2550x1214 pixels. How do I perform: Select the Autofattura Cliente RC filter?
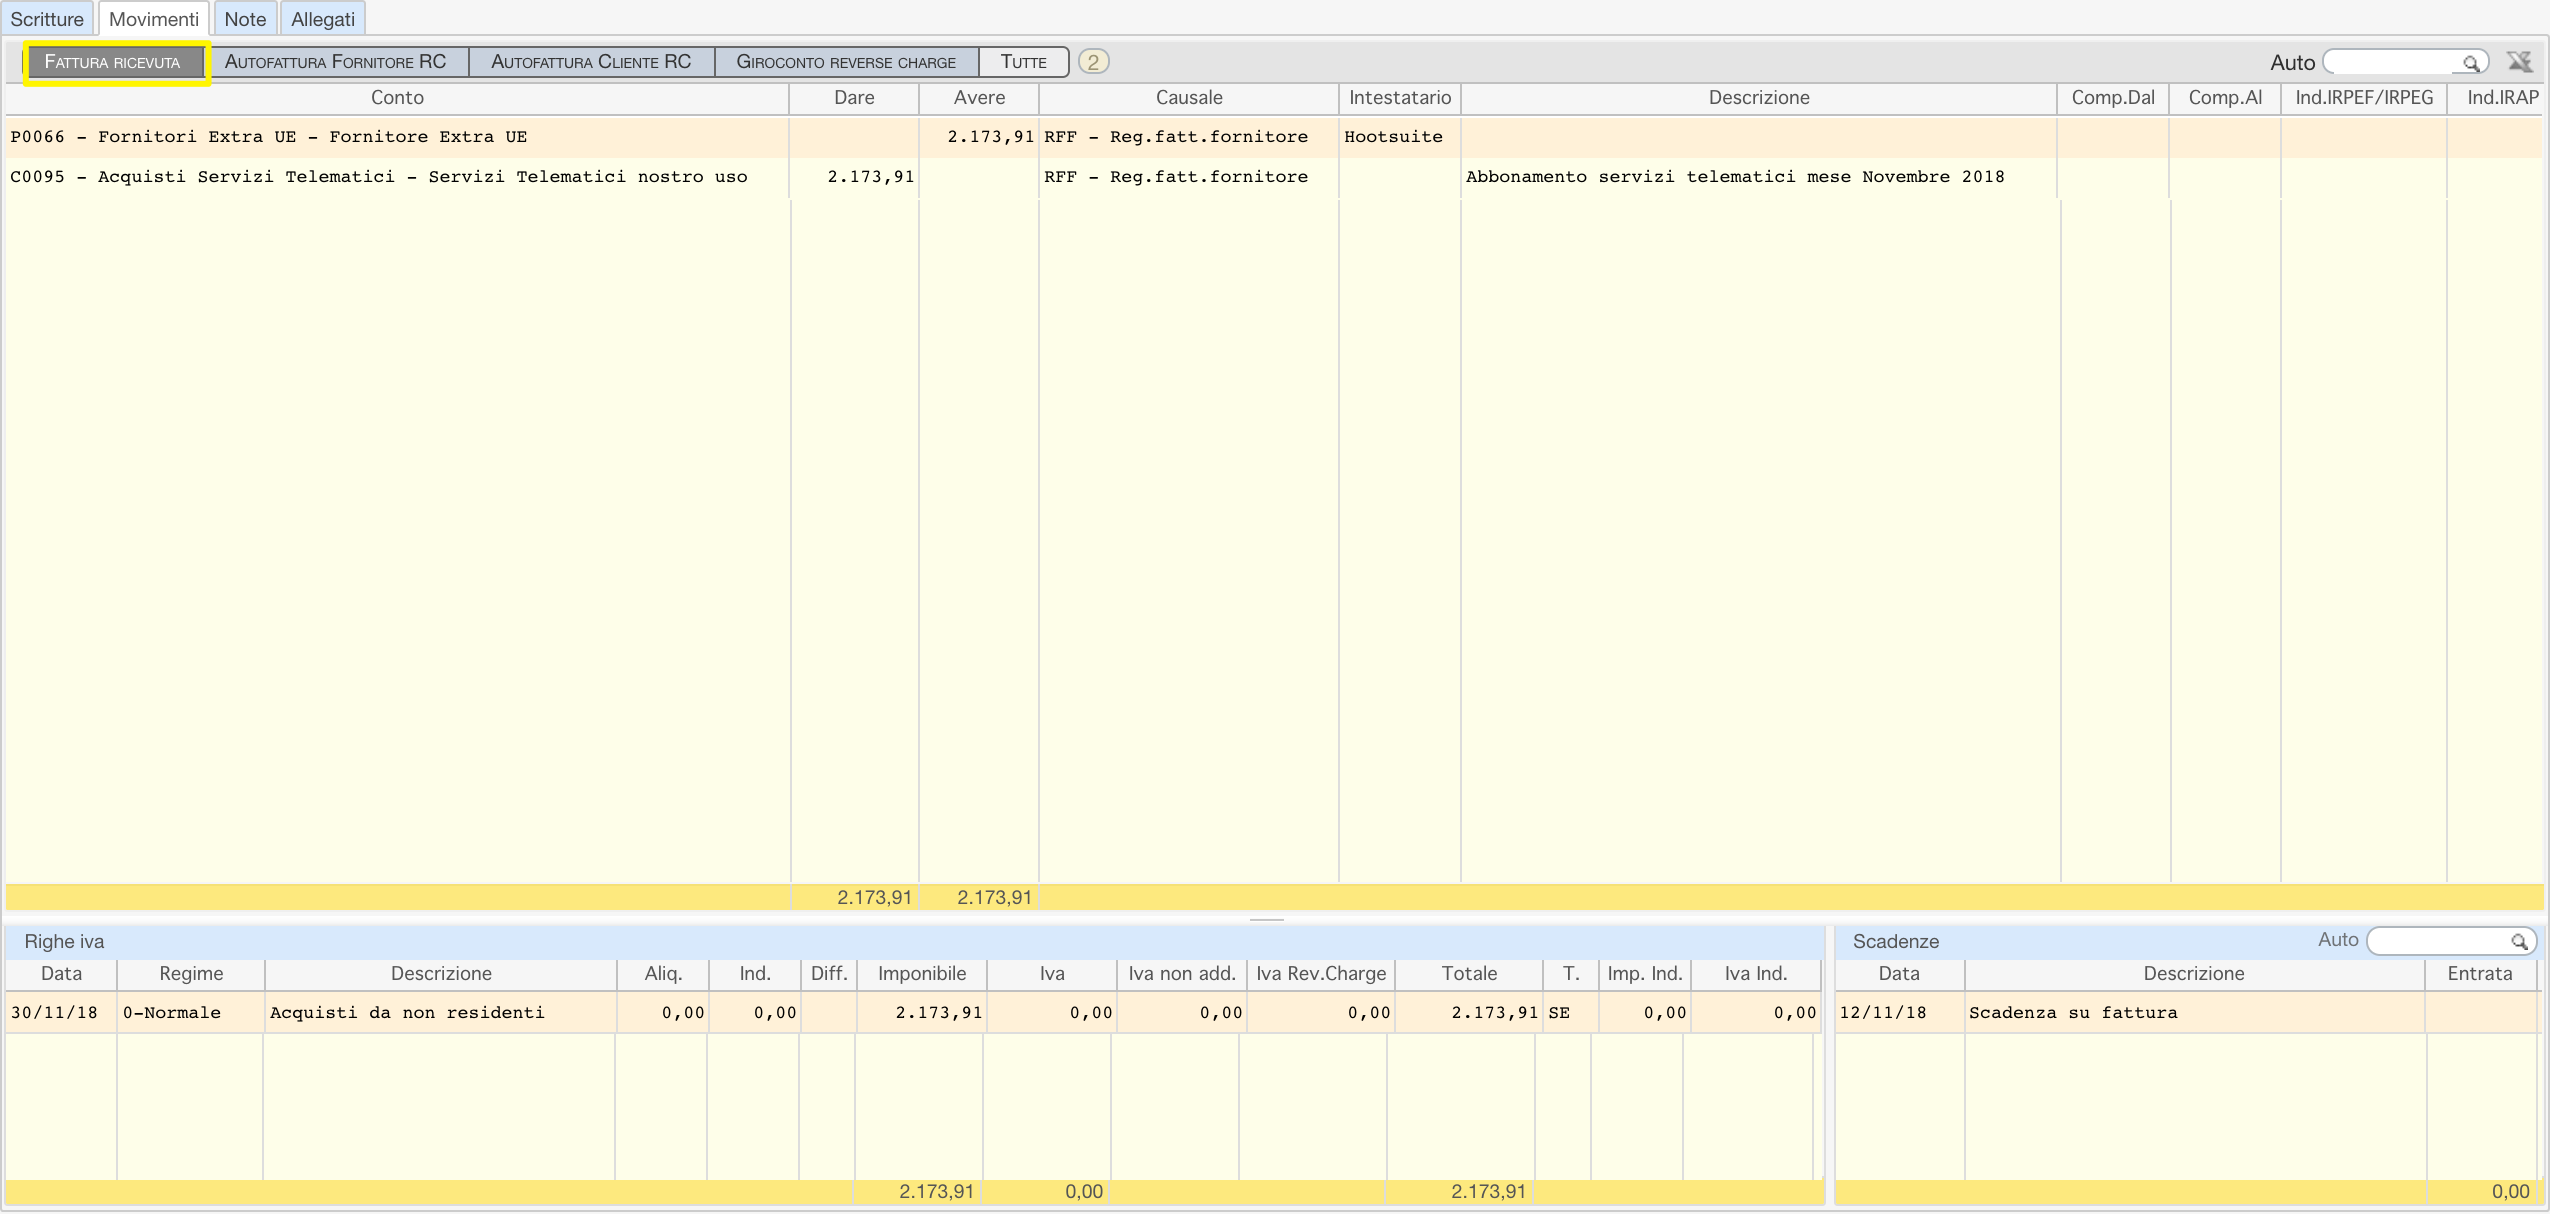(591, 62)
